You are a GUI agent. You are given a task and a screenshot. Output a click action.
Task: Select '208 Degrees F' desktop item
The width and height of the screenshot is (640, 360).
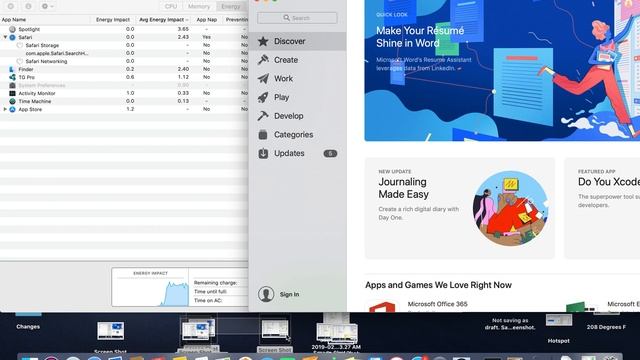(606, 327)
